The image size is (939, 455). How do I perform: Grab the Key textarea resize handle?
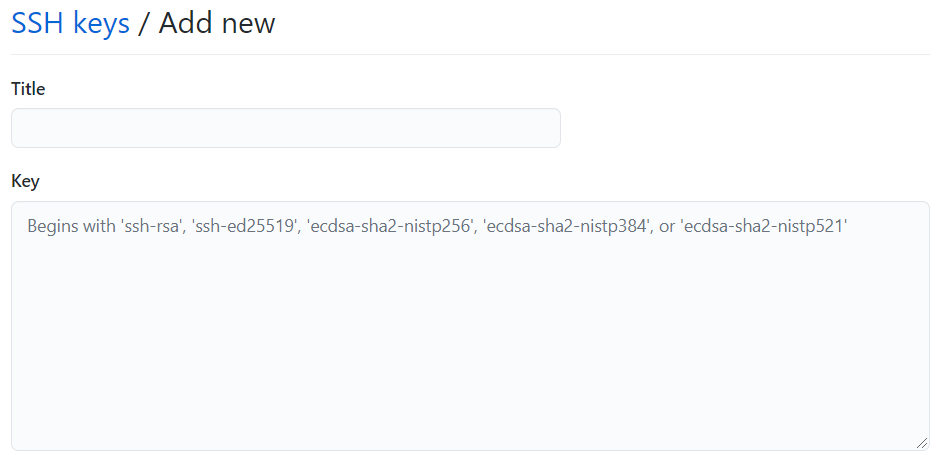[x=922, y=442]
